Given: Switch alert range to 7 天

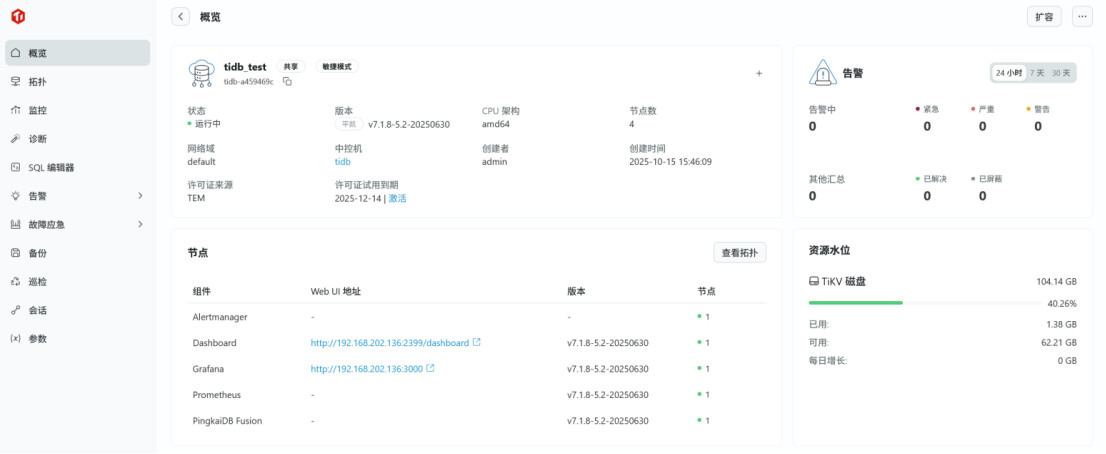Looking at the screenshot, I should (1039, 73).
